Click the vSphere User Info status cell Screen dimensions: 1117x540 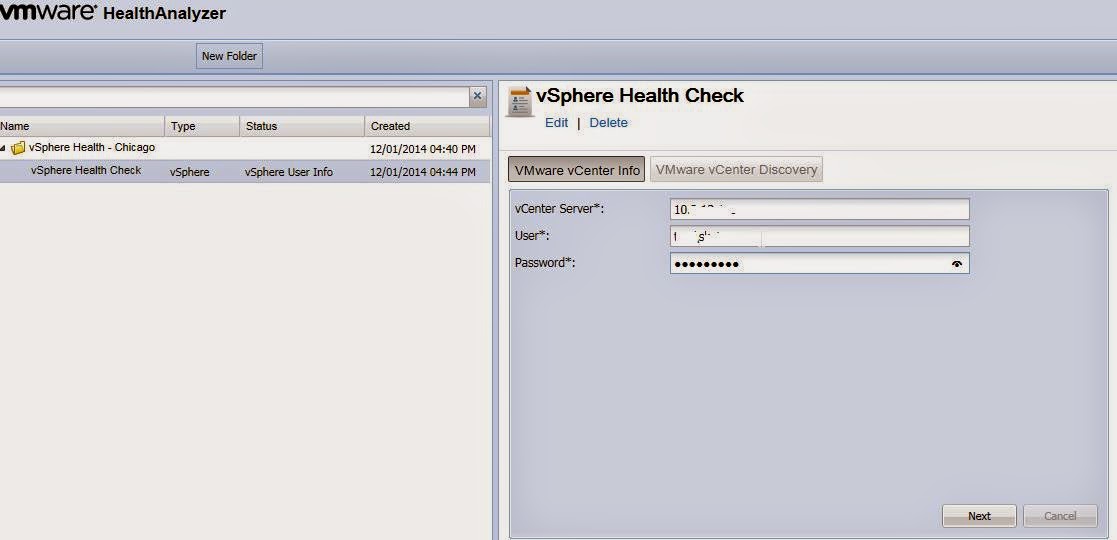click(289, 172)
